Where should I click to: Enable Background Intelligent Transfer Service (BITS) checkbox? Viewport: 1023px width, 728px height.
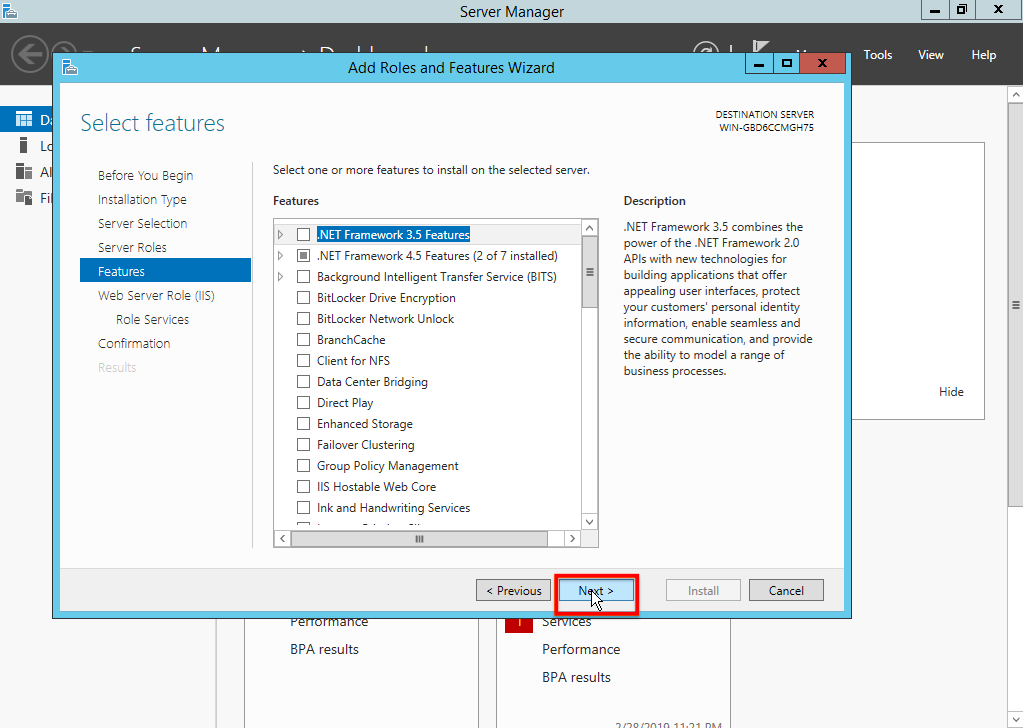[x=303, y=277]
